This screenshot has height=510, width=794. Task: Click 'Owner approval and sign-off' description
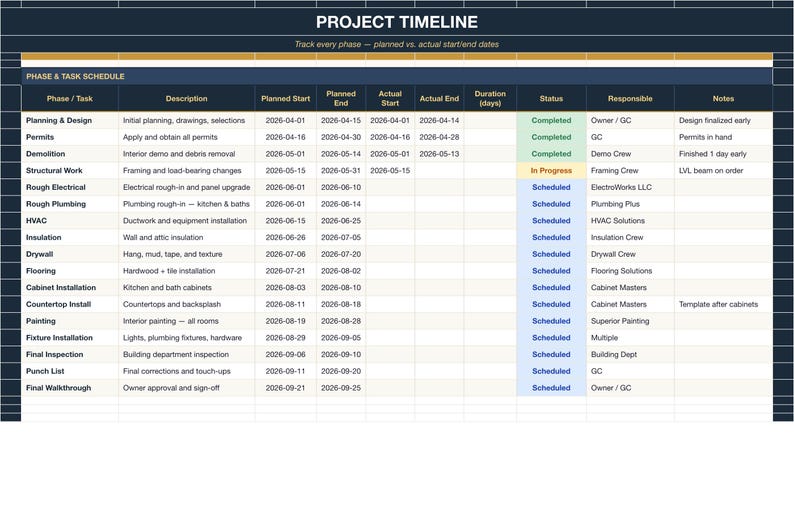(x=186, y=387)
